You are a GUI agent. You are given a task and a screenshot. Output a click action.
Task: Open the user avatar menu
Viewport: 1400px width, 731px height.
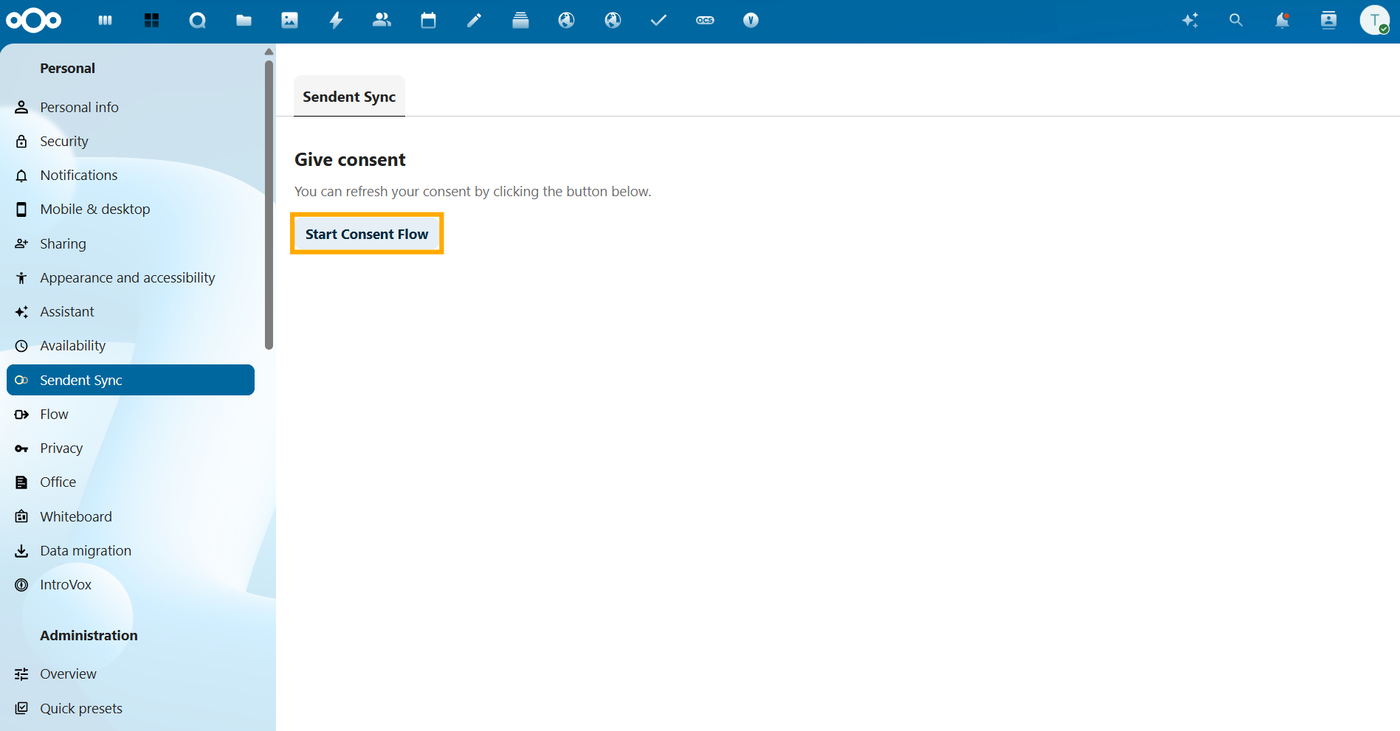pyautogui.click(x=1374, y=20)
